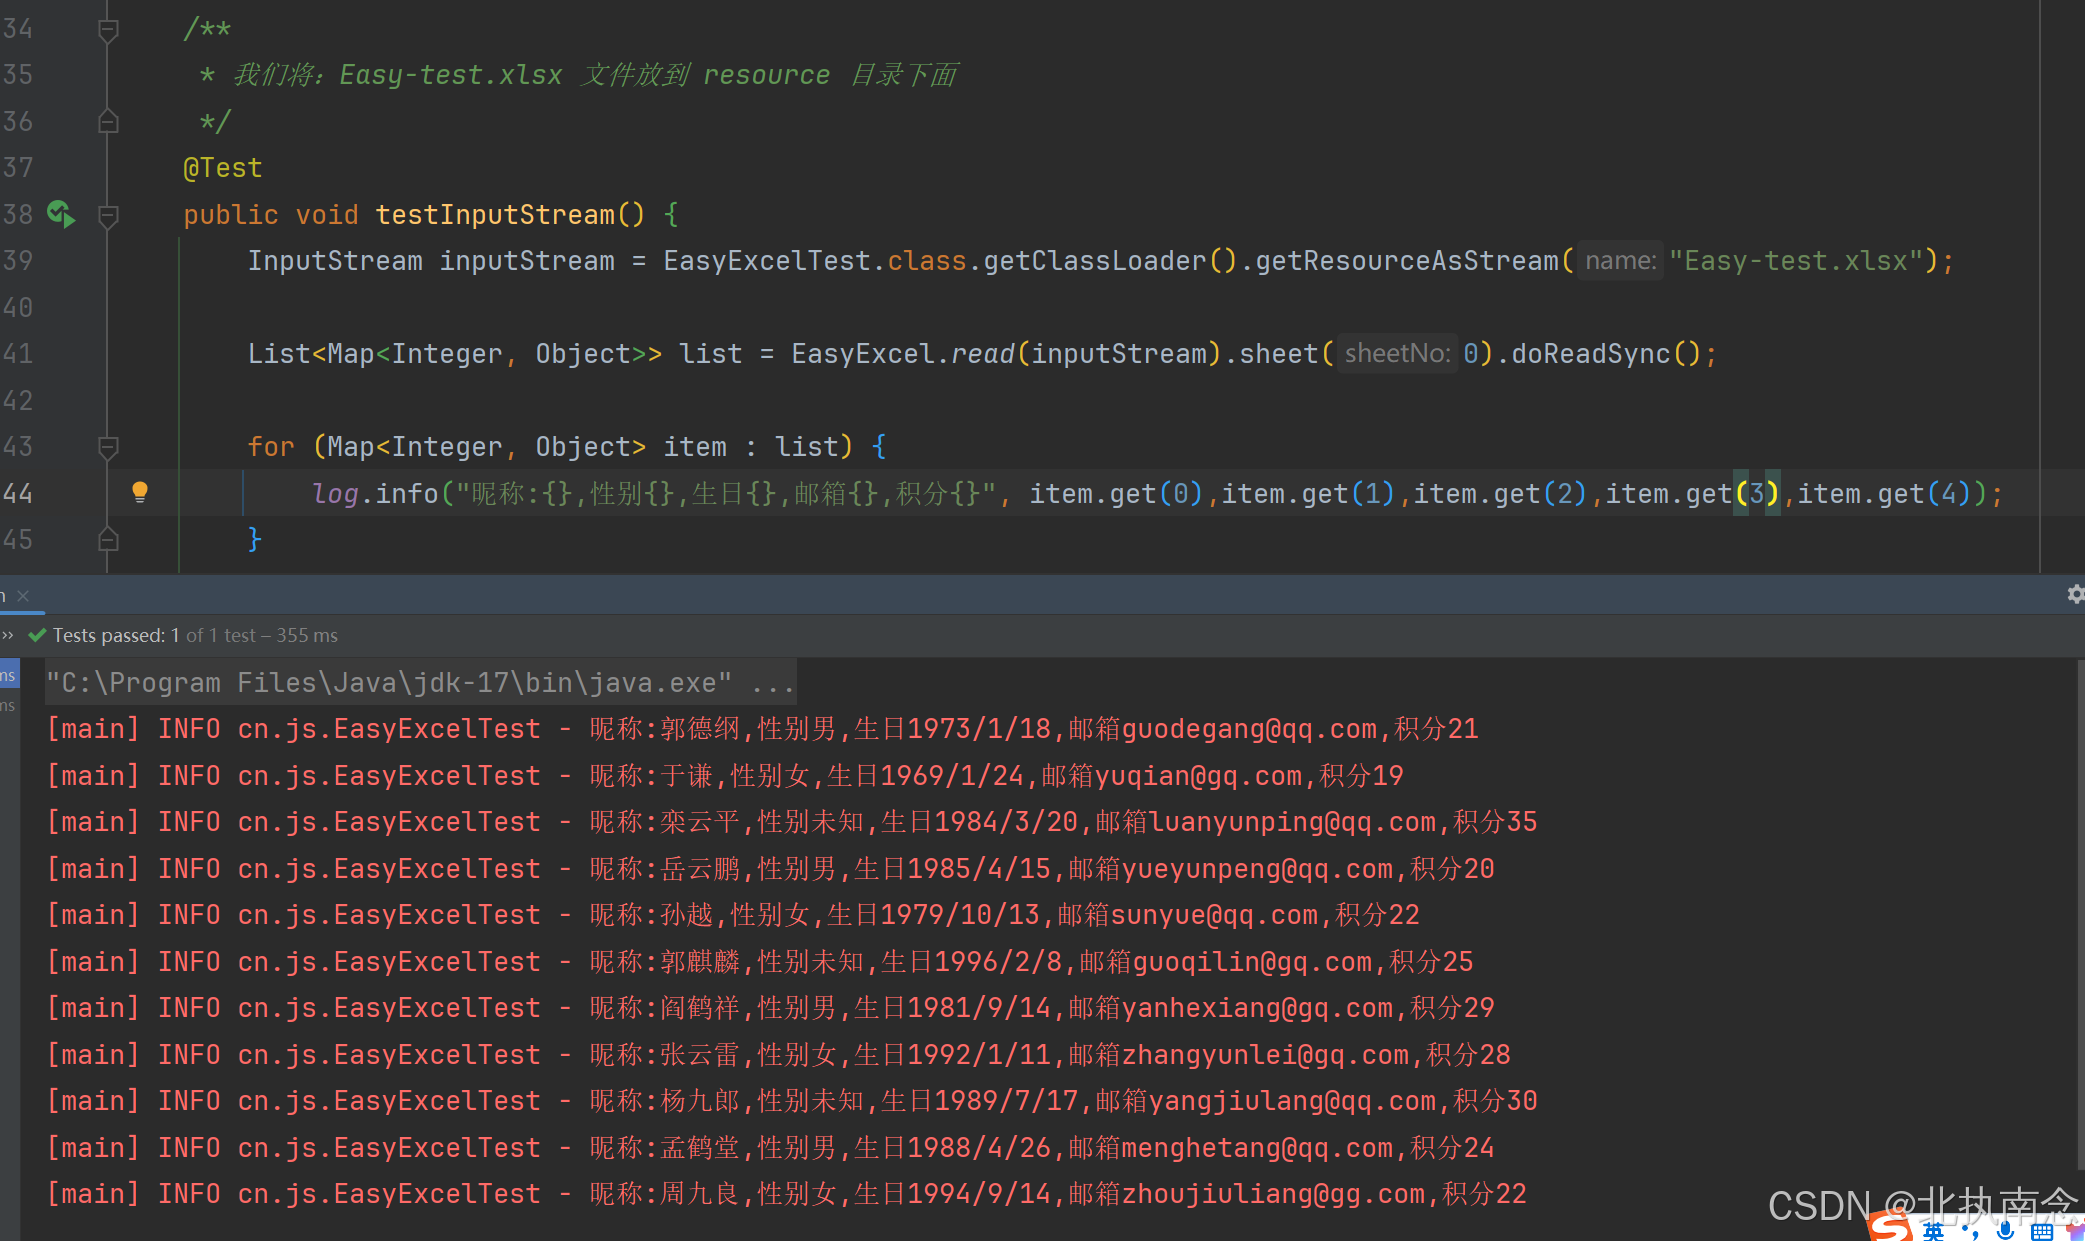Collapse testInputStream method using its fold marker

click(x=109, y=215)
